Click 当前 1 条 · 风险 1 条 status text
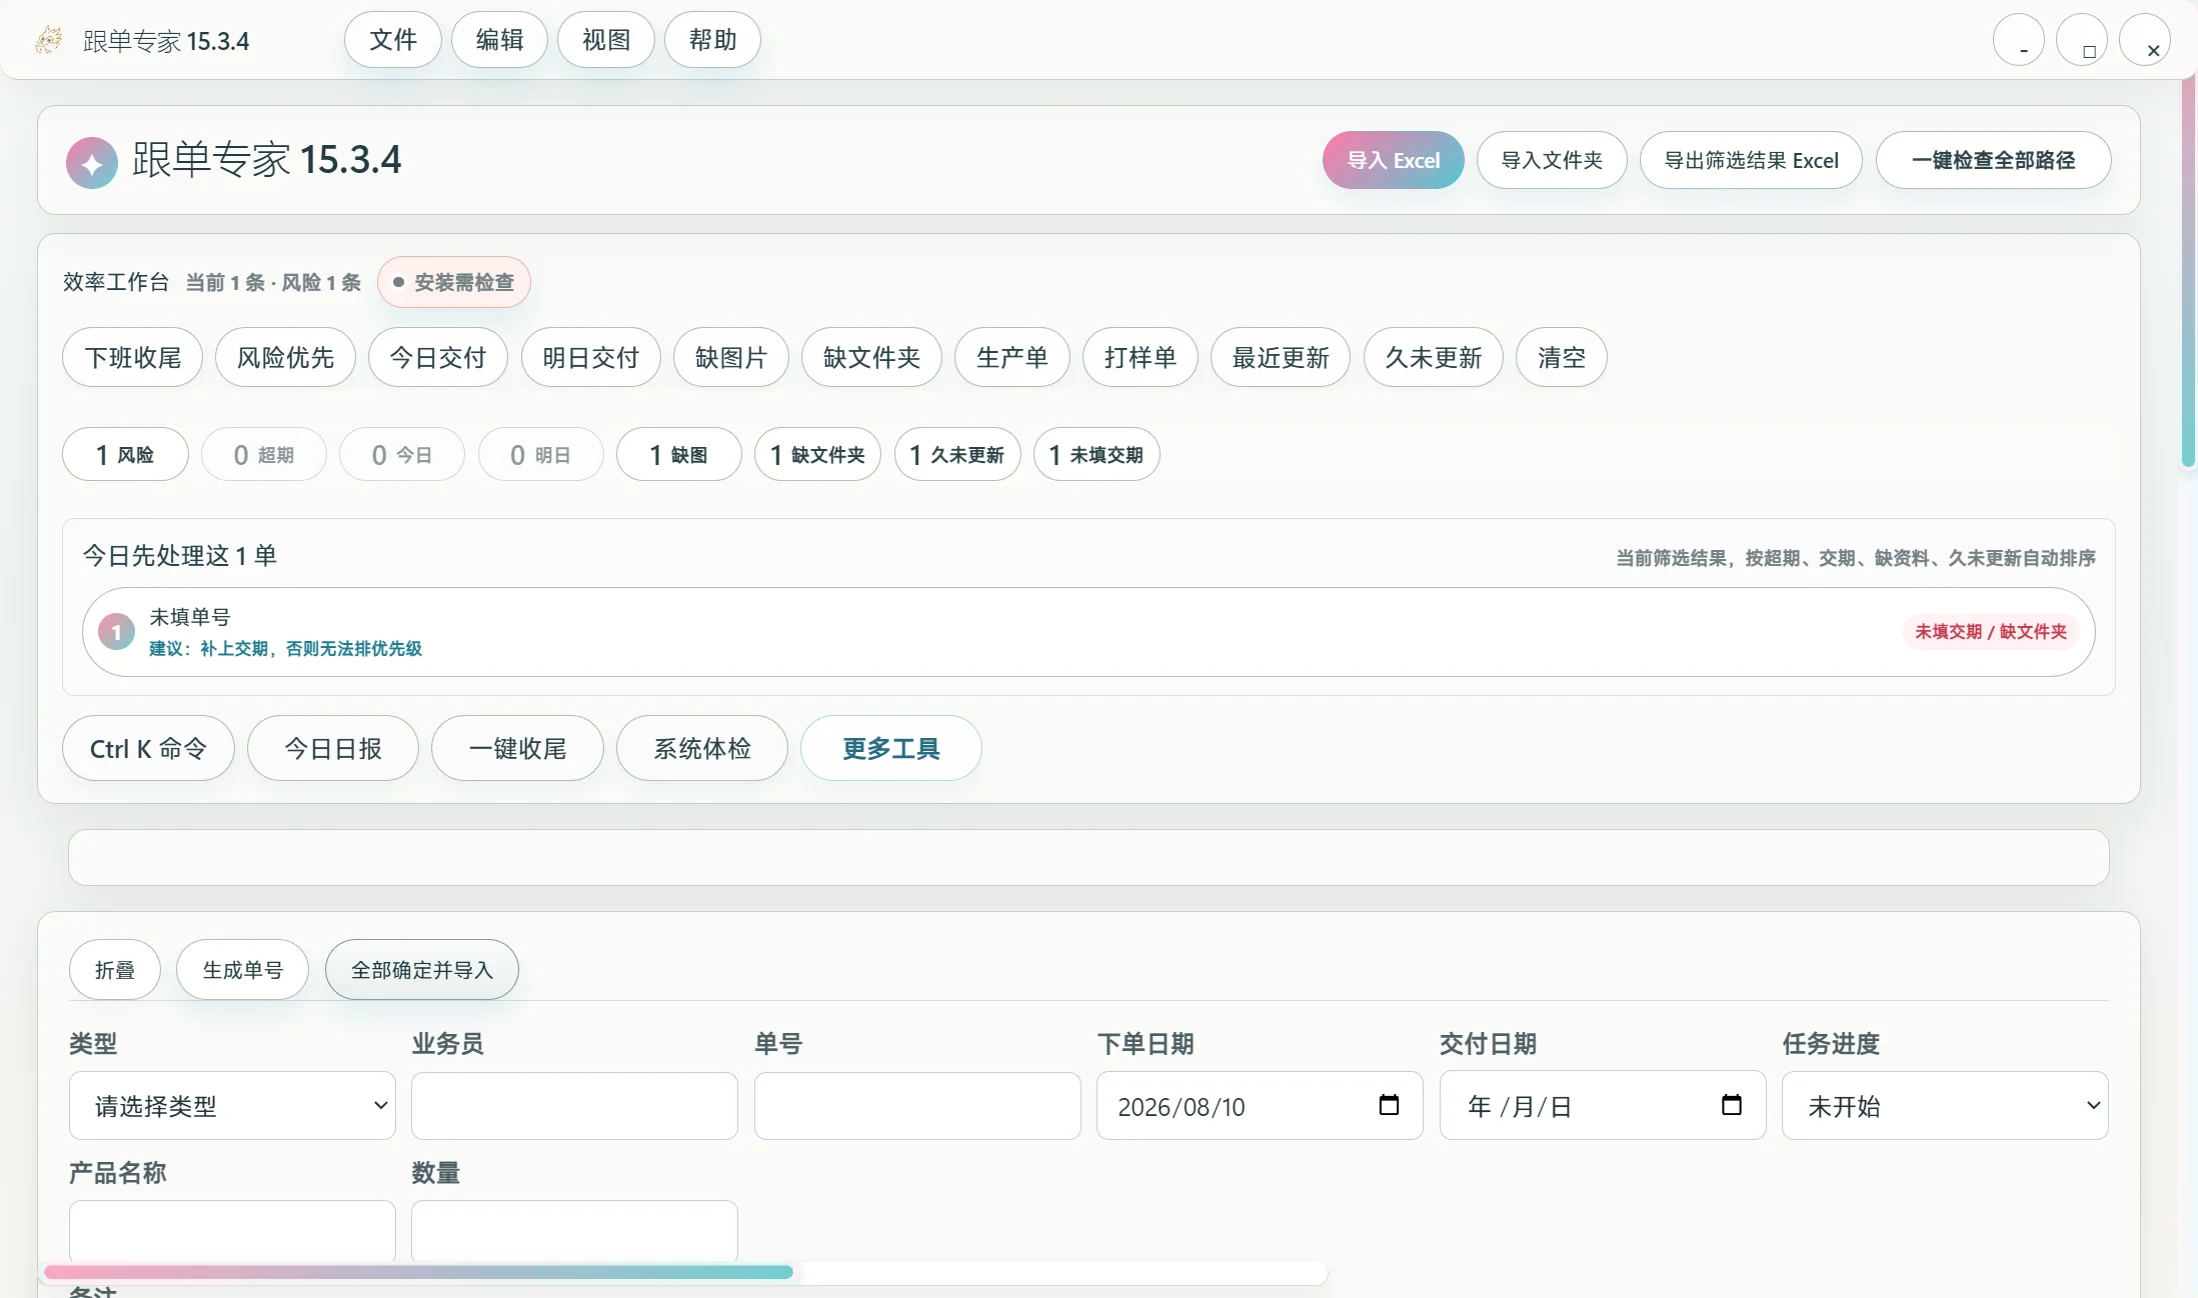Image resolution: width=2198 pixels, height=1298 pixels. pyautogui.click(x=273, y=283)
